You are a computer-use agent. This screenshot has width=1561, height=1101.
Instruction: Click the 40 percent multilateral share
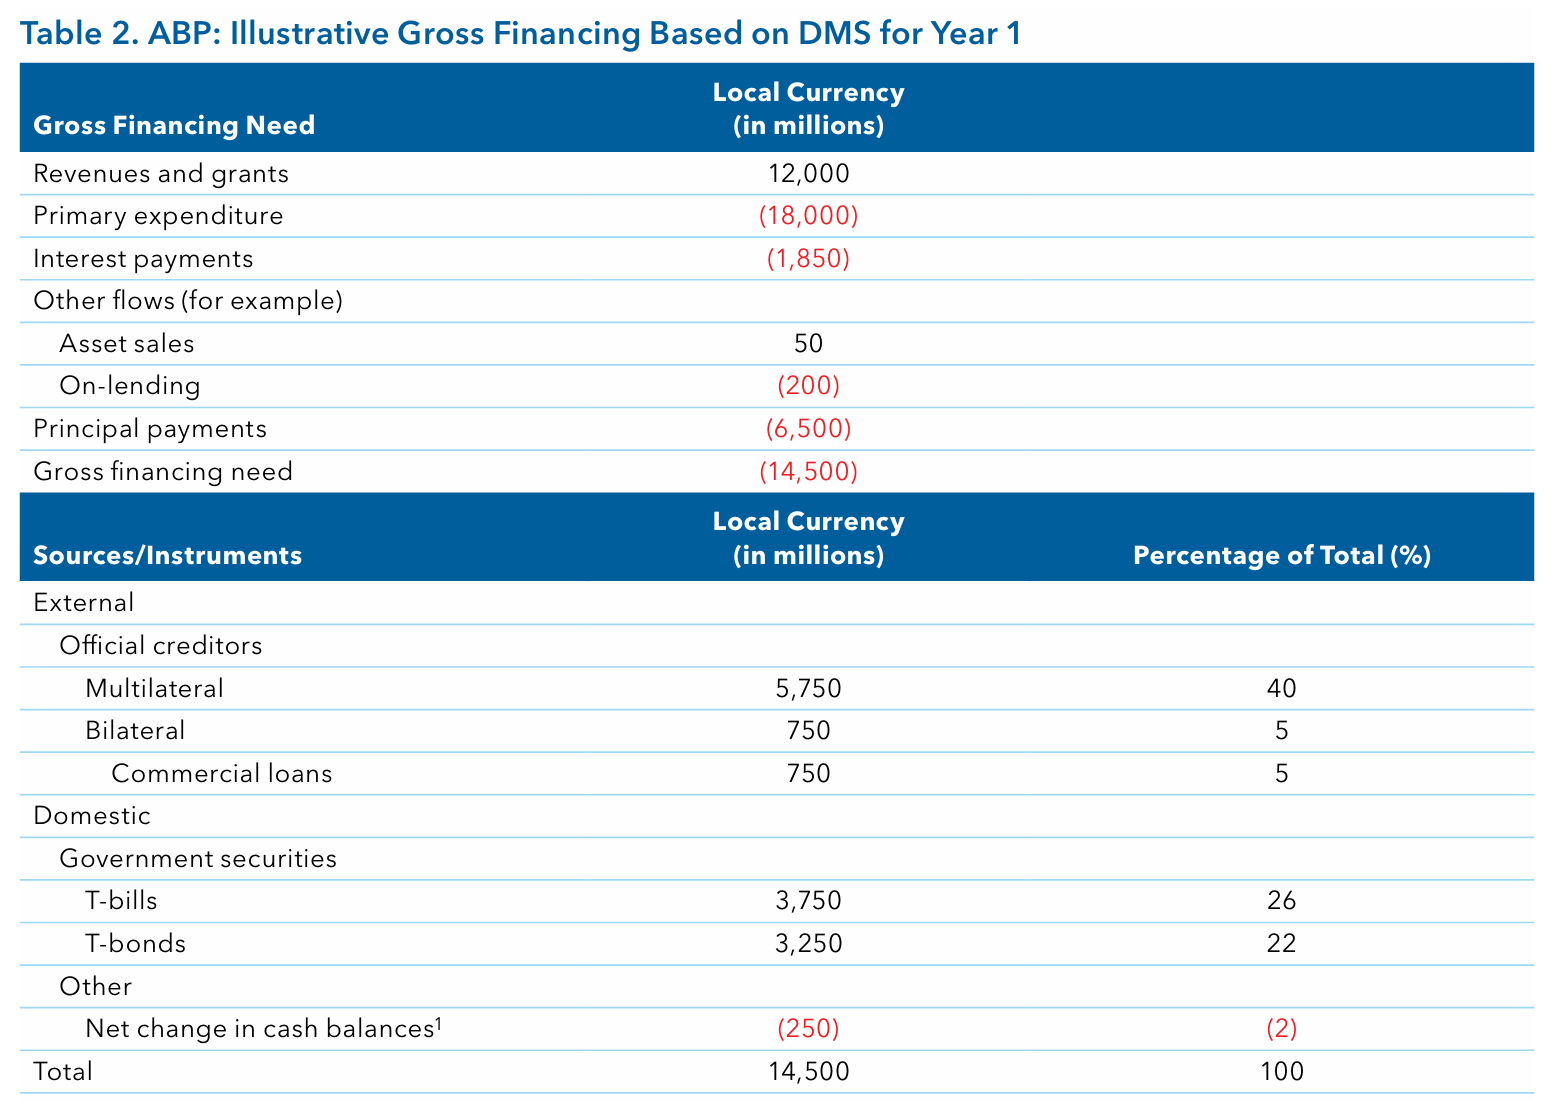(x=1281, y=688)
